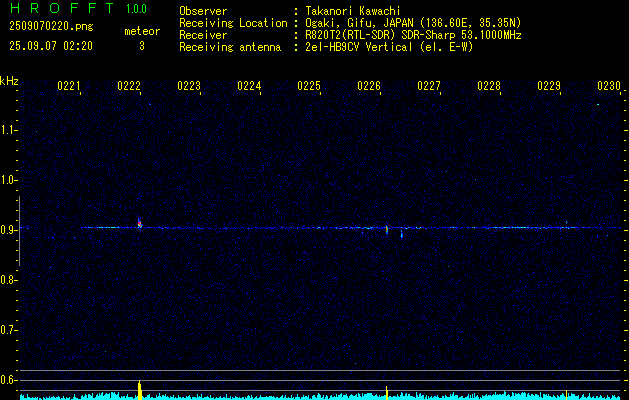The image size is (629, 400).
Task: Click the 0229 time axis label
Action: tap(549, 86)
